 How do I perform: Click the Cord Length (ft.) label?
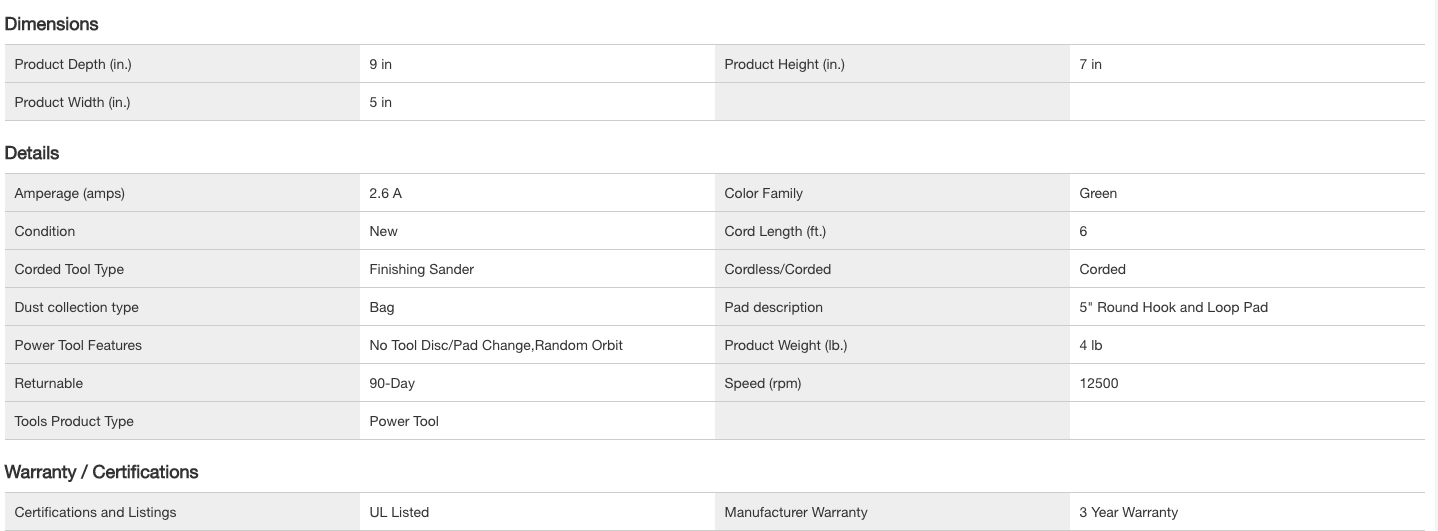(x=775, y=231)
